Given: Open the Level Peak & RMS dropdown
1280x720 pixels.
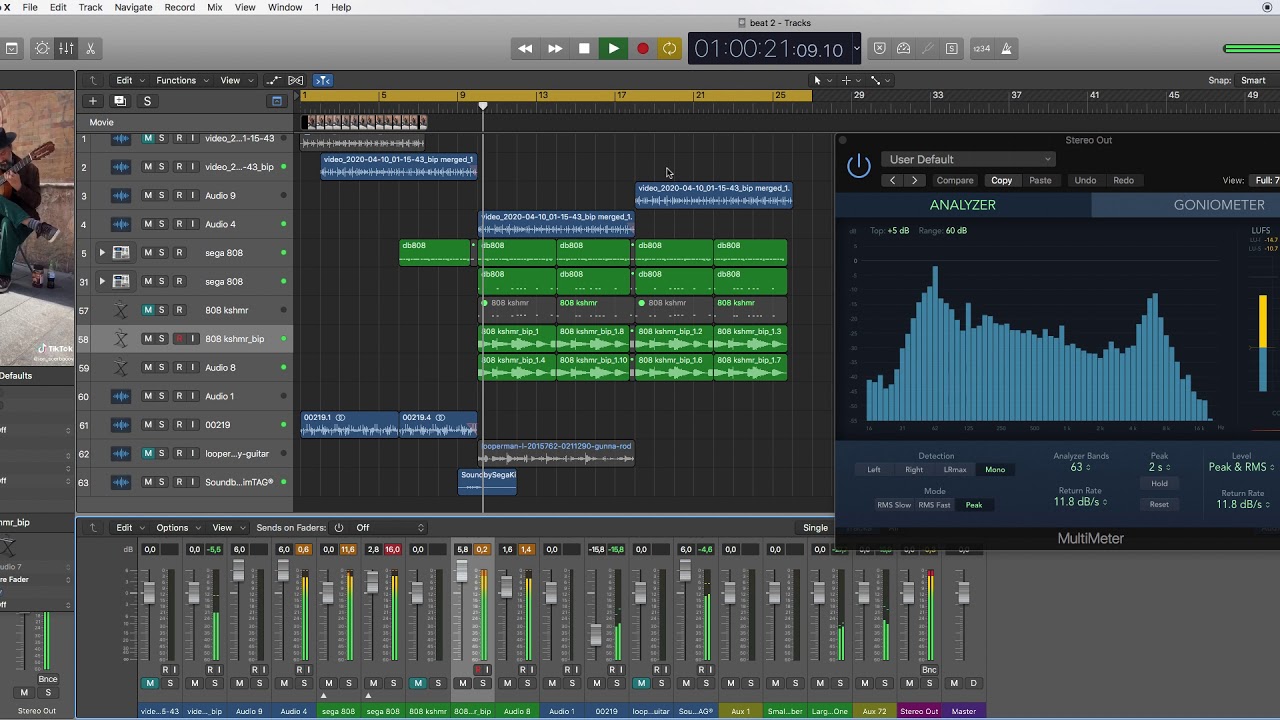Looking at the screenshot, I should click(1241, 467).
